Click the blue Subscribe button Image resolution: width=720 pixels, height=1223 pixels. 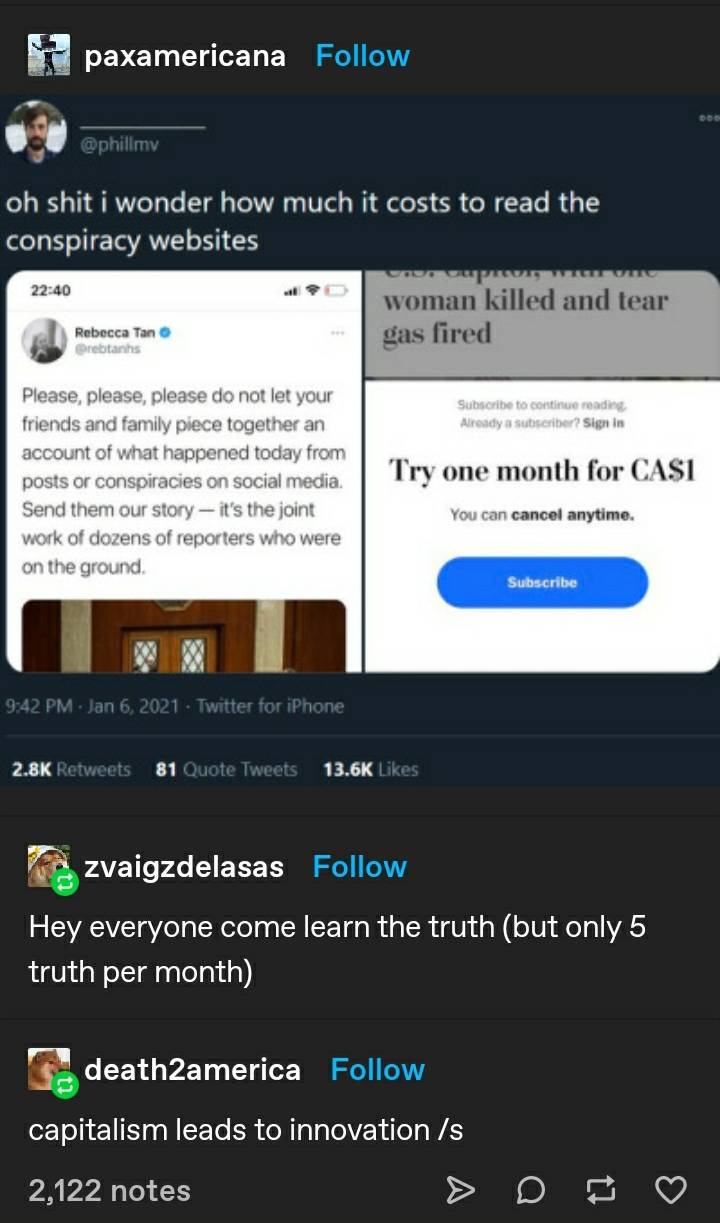tap(542, 582)
